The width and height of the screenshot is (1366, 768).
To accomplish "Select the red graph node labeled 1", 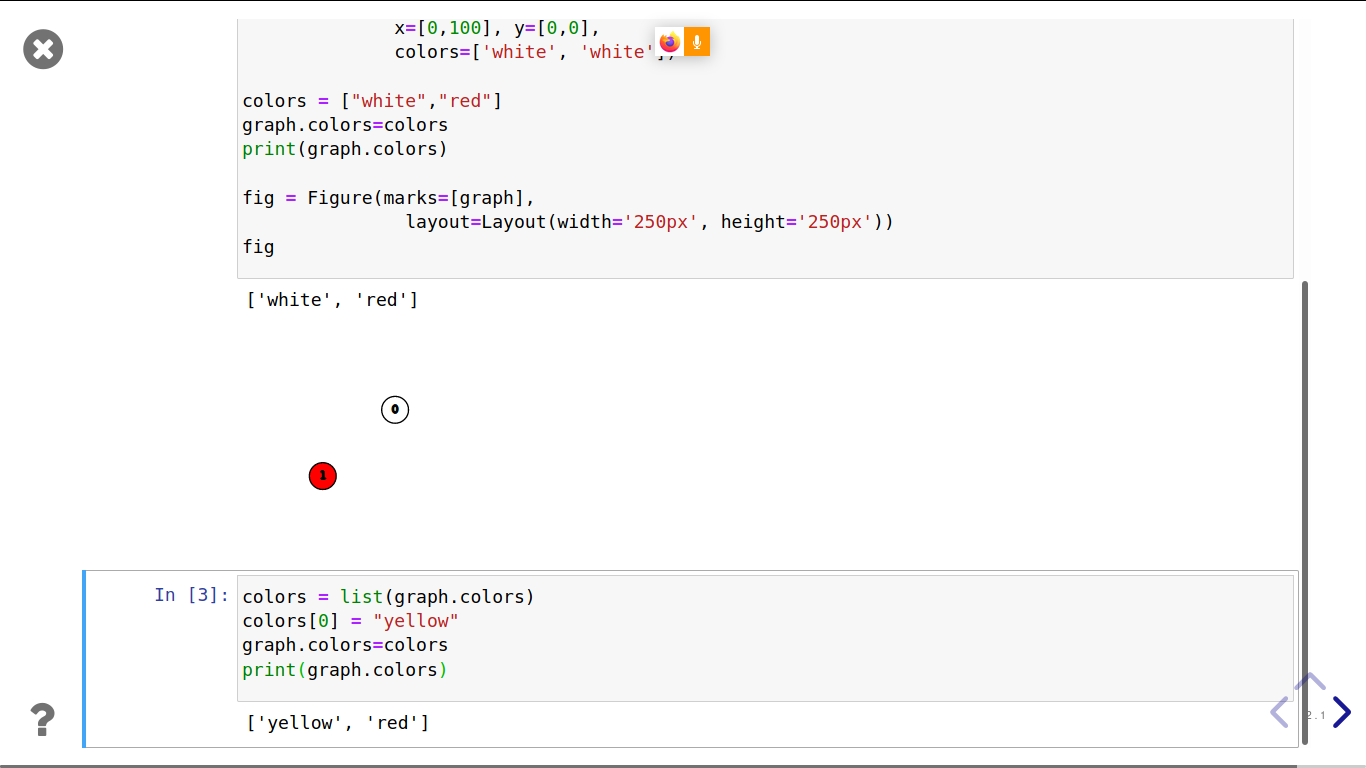I will tap(322, 476).
